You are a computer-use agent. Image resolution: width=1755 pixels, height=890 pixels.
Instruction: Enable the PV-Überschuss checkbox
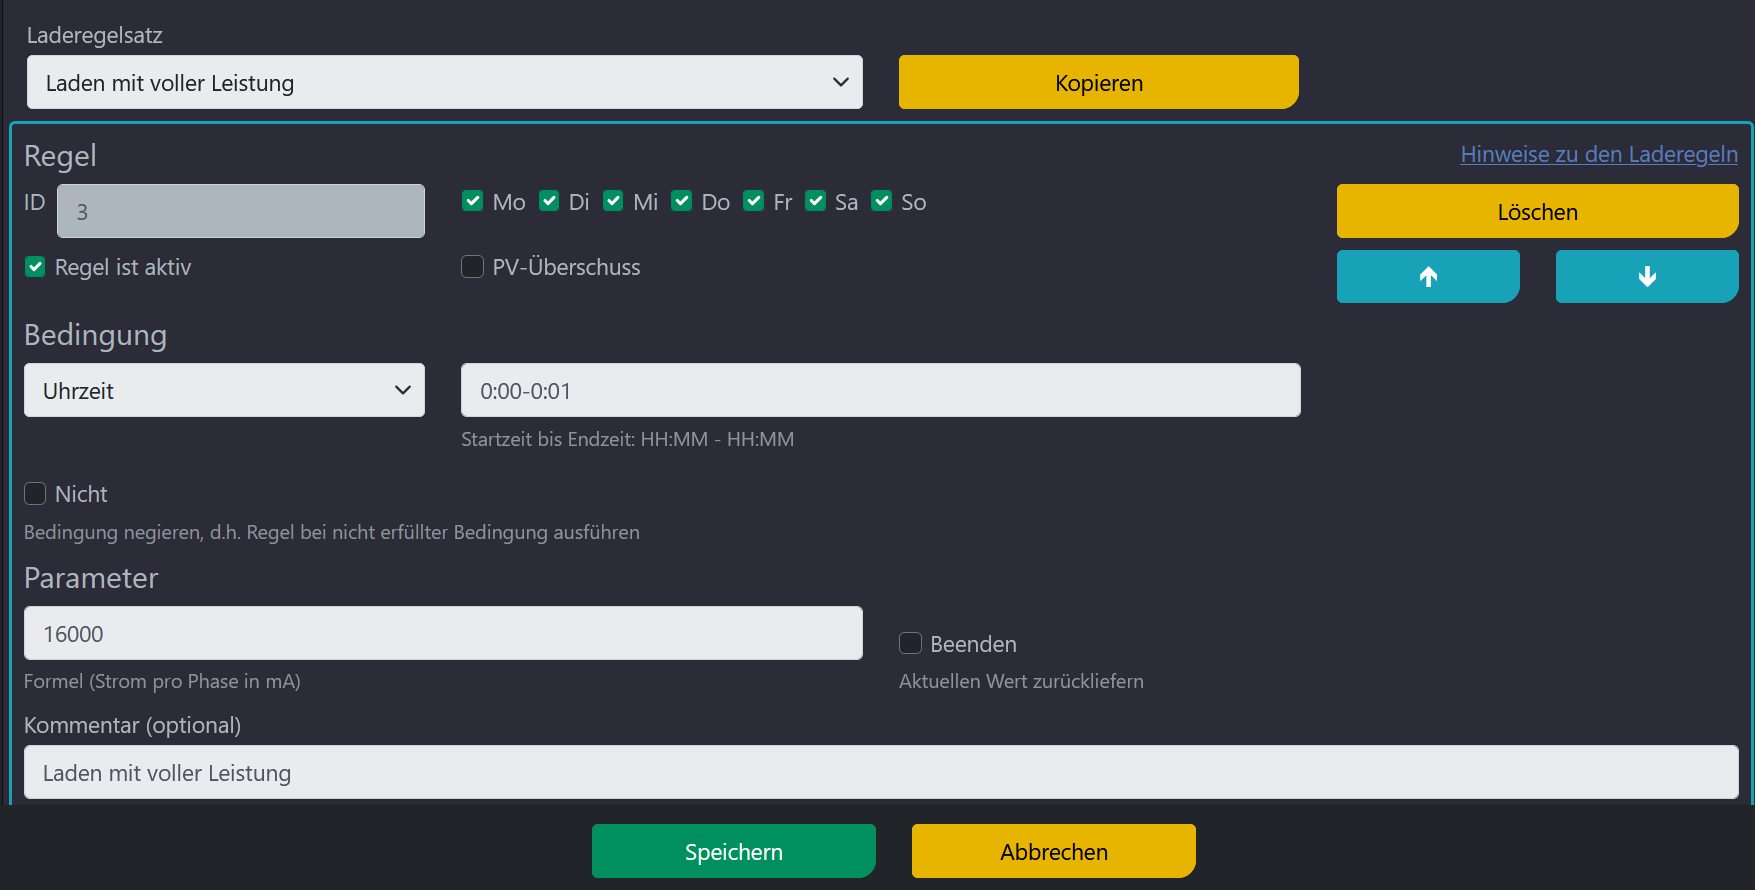[472, 267]
